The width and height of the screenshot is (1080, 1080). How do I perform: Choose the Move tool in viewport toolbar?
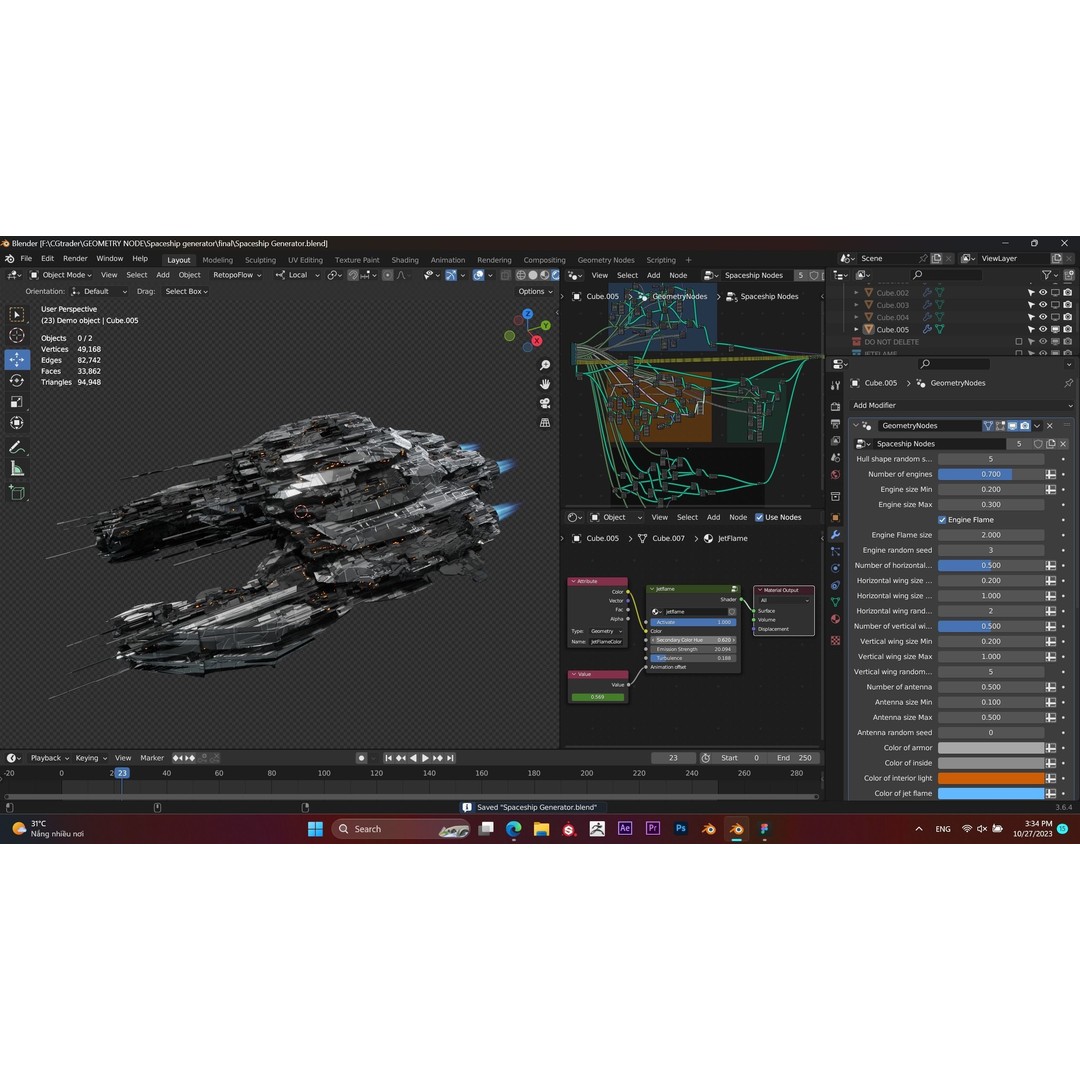click(x=17, y=360)
